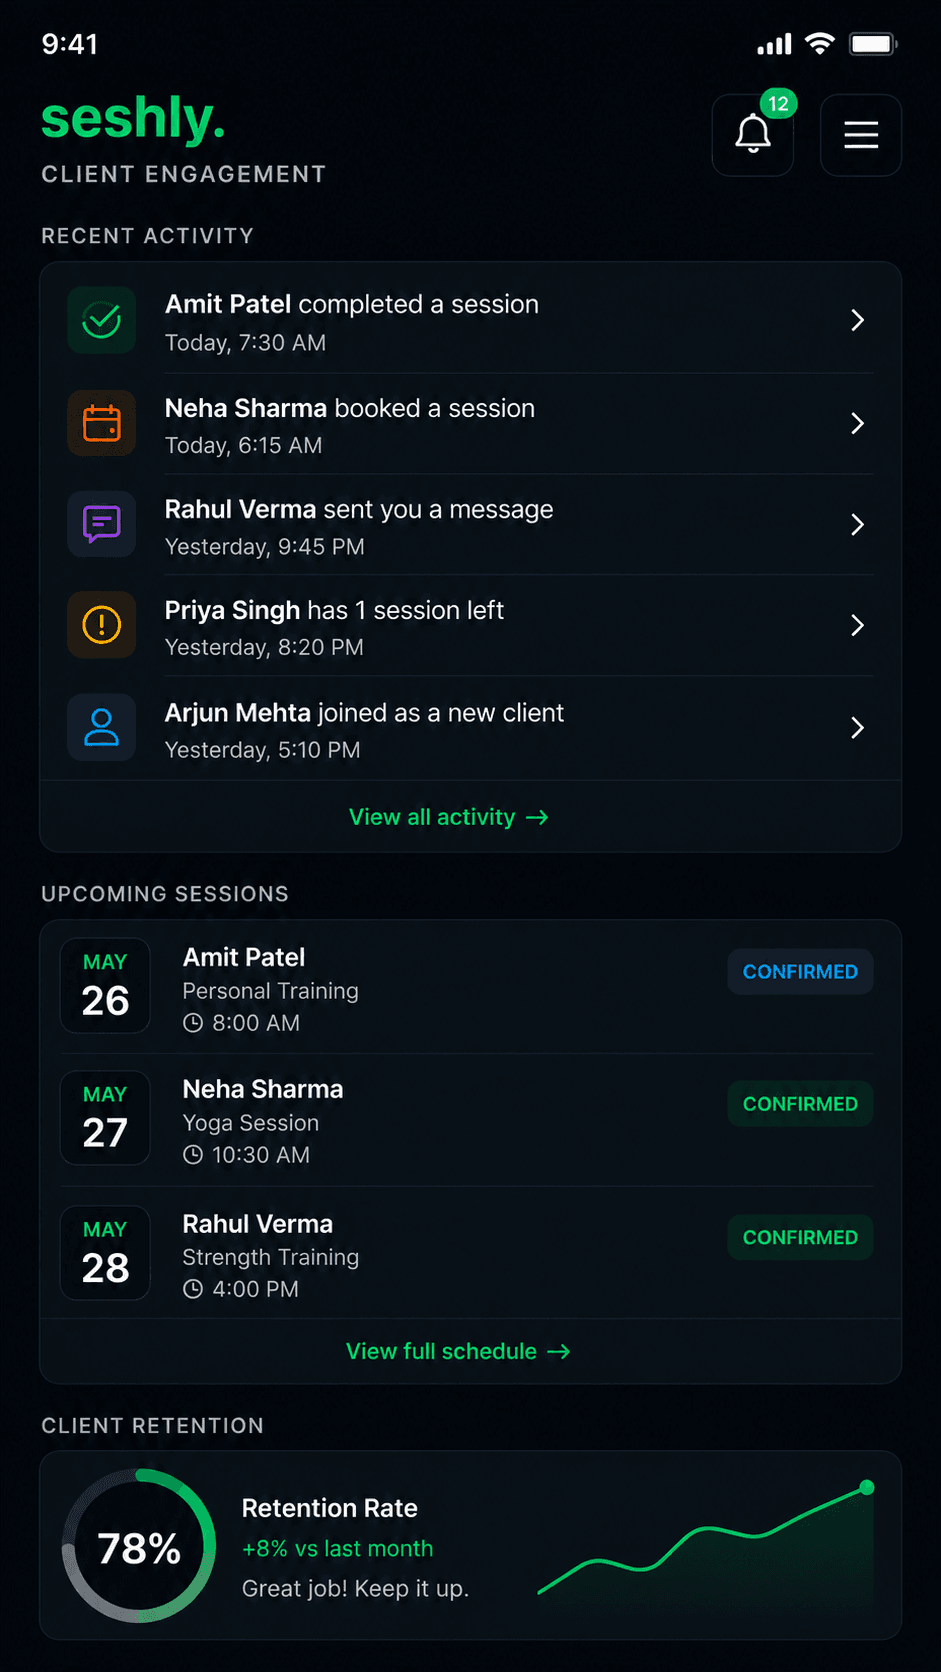Expand Amit Patel completed session chevron
941x1672 pixels.
point(857,320)
